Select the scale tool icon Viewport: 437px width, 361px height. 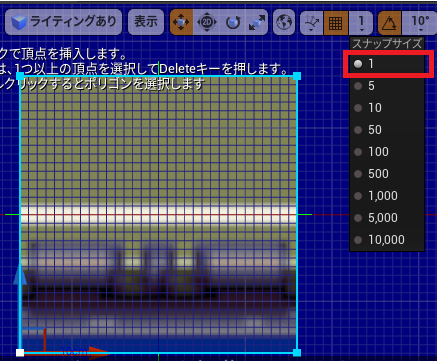pyautogui.click(x=257, y=22)
